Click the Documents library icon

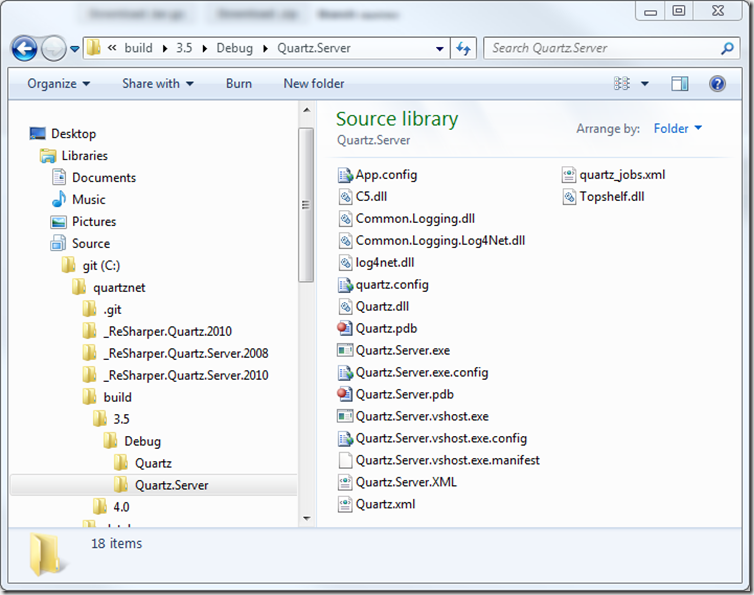(59, 177)
